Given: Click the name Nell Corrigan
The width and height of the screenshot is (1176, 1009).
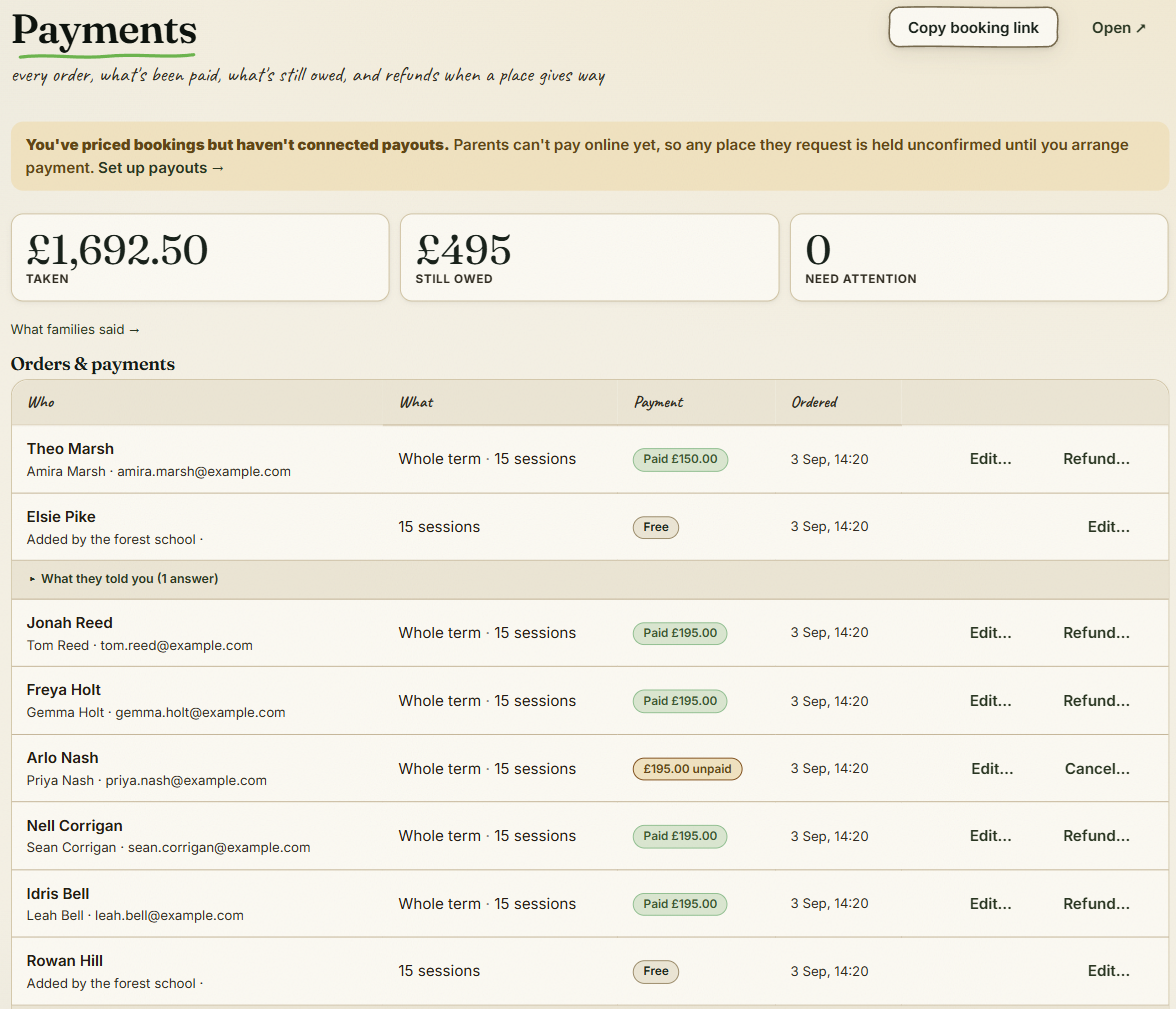Looking at the screenshot, I should coord(74,826).
